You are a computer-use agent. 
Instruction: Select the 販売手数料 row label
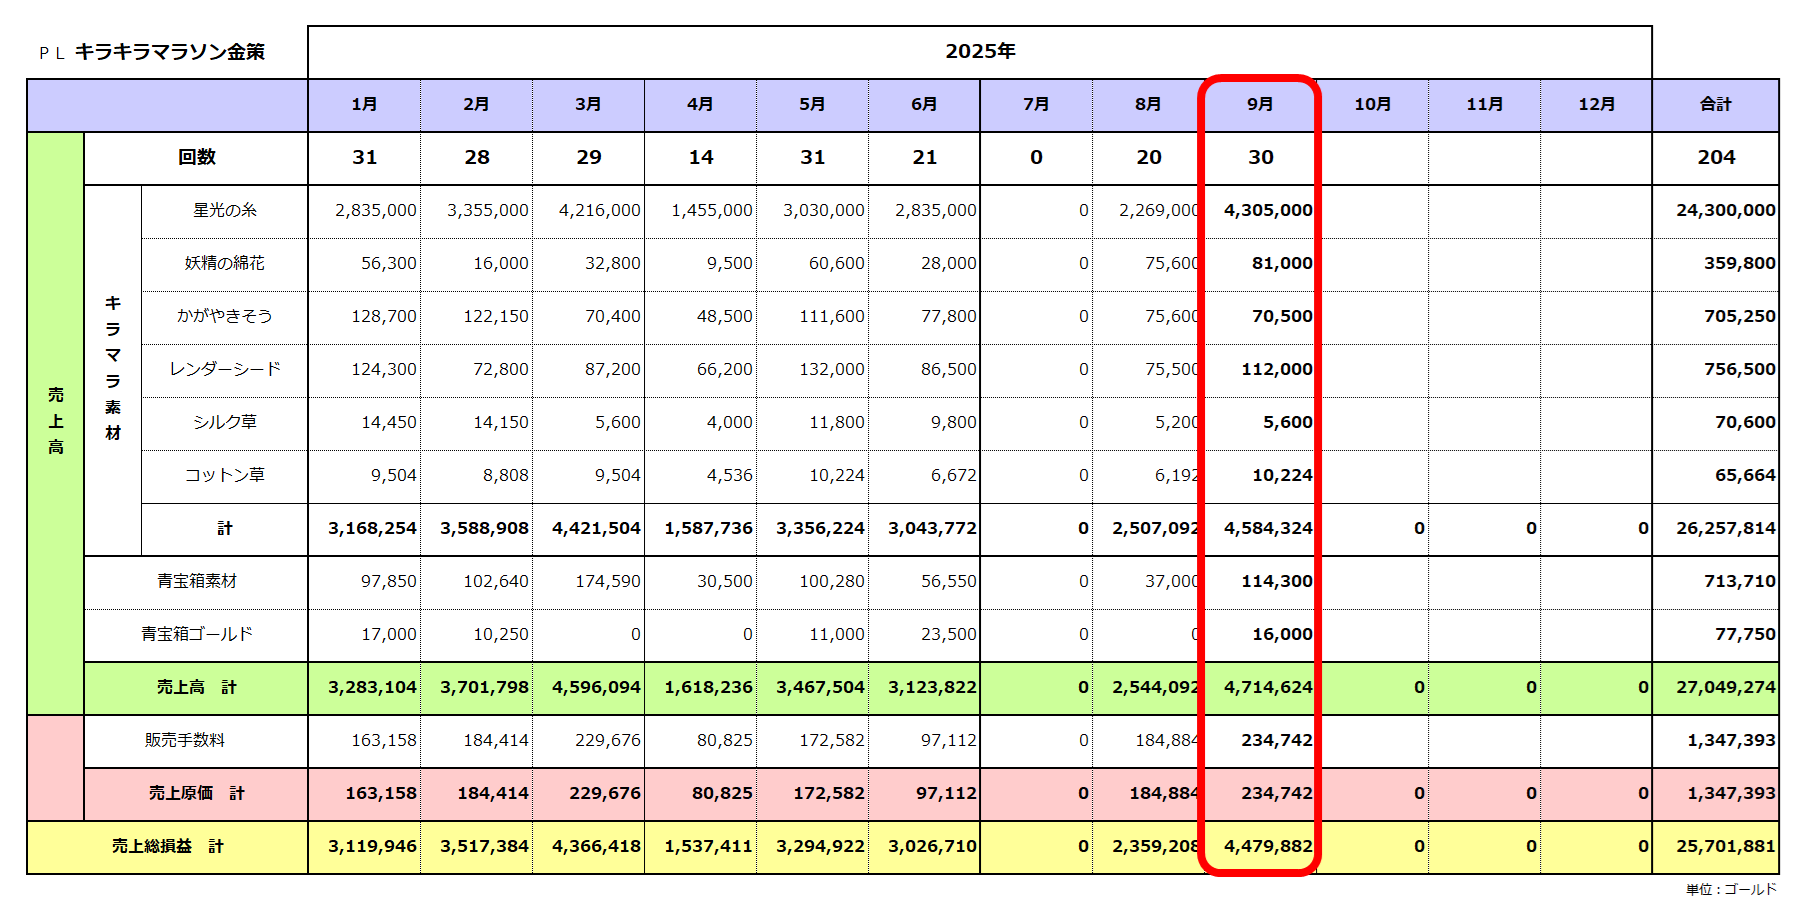(185, 740)
